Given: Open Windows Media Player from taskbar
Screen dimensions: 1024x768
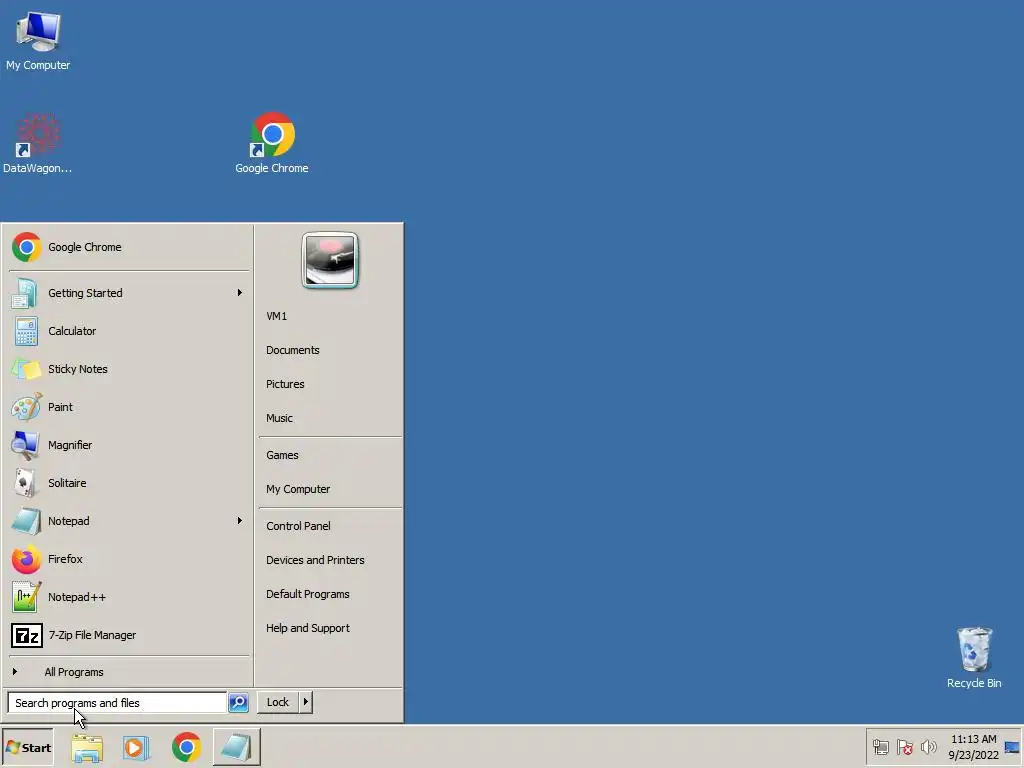Looking at the screenshot, I should coord(136,747).
